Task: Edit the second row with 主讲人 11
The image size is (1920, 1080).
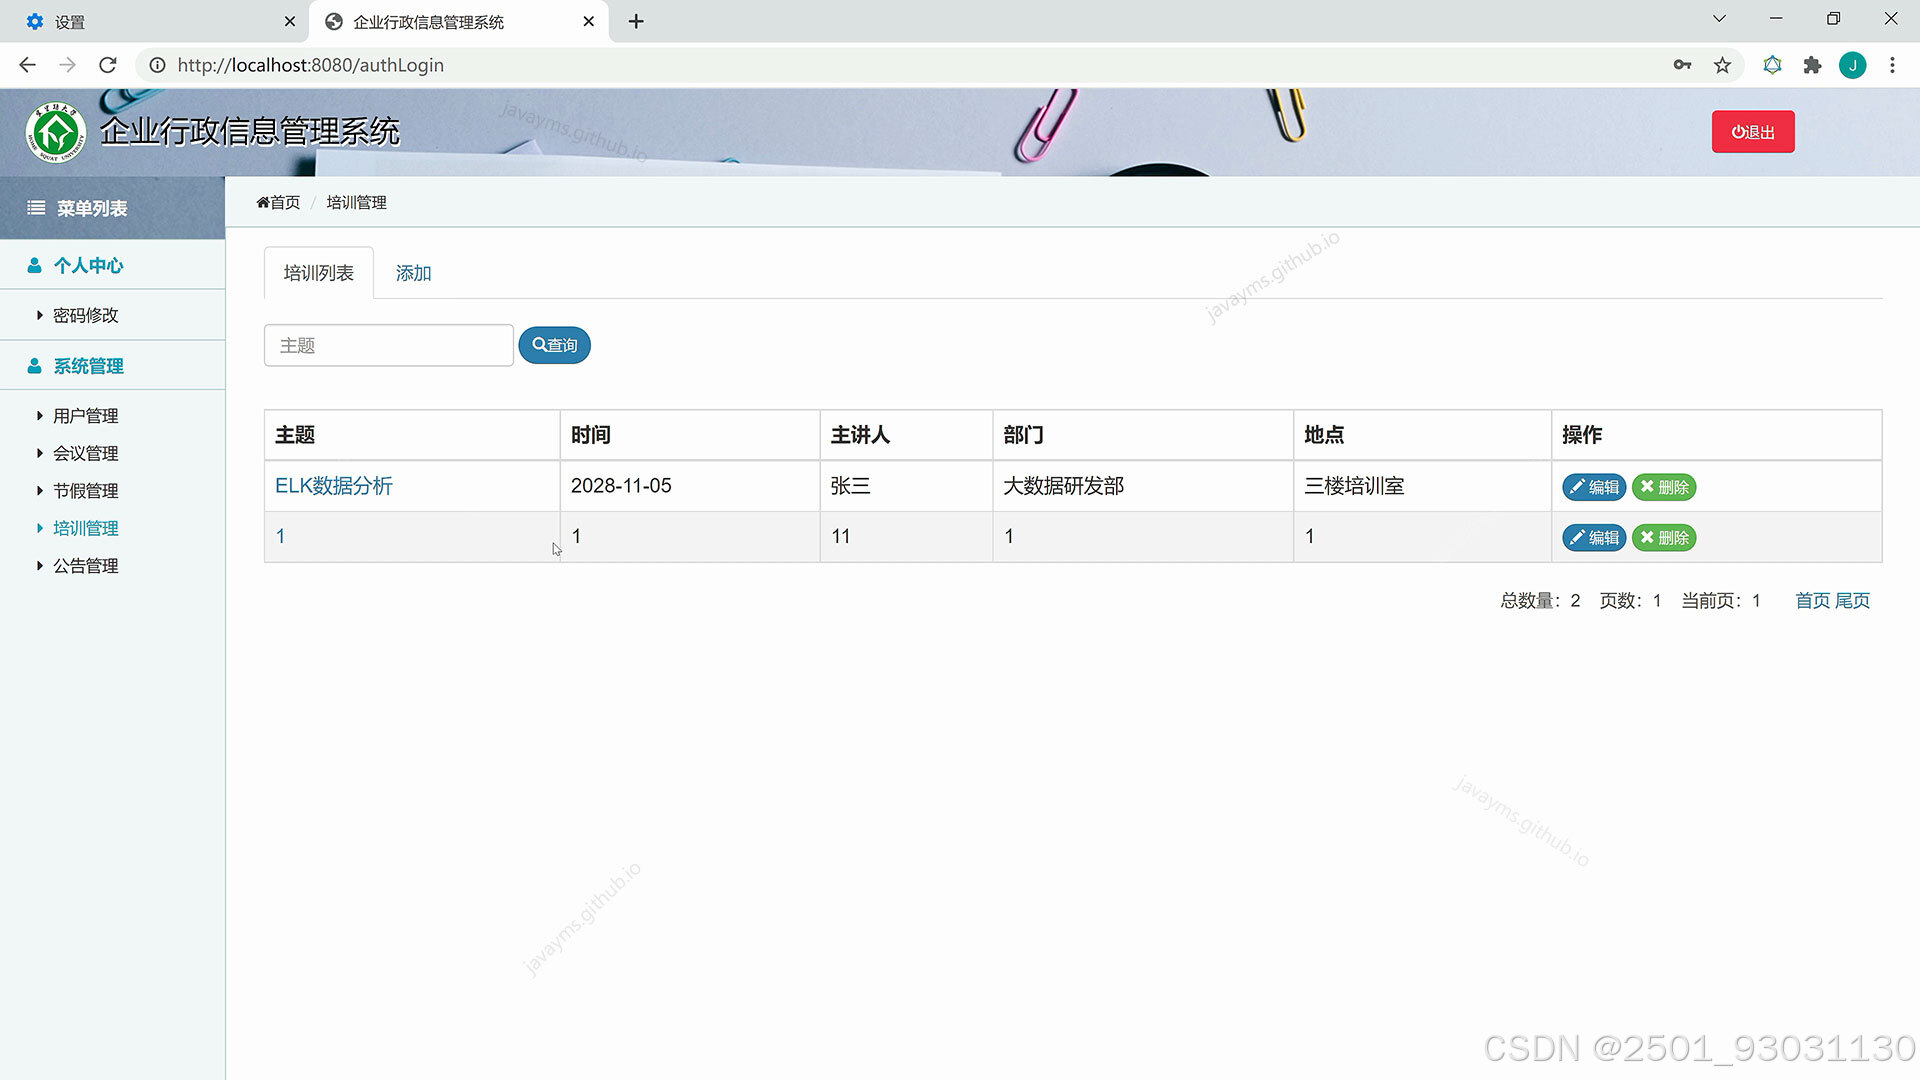Action: point(1594,538)
